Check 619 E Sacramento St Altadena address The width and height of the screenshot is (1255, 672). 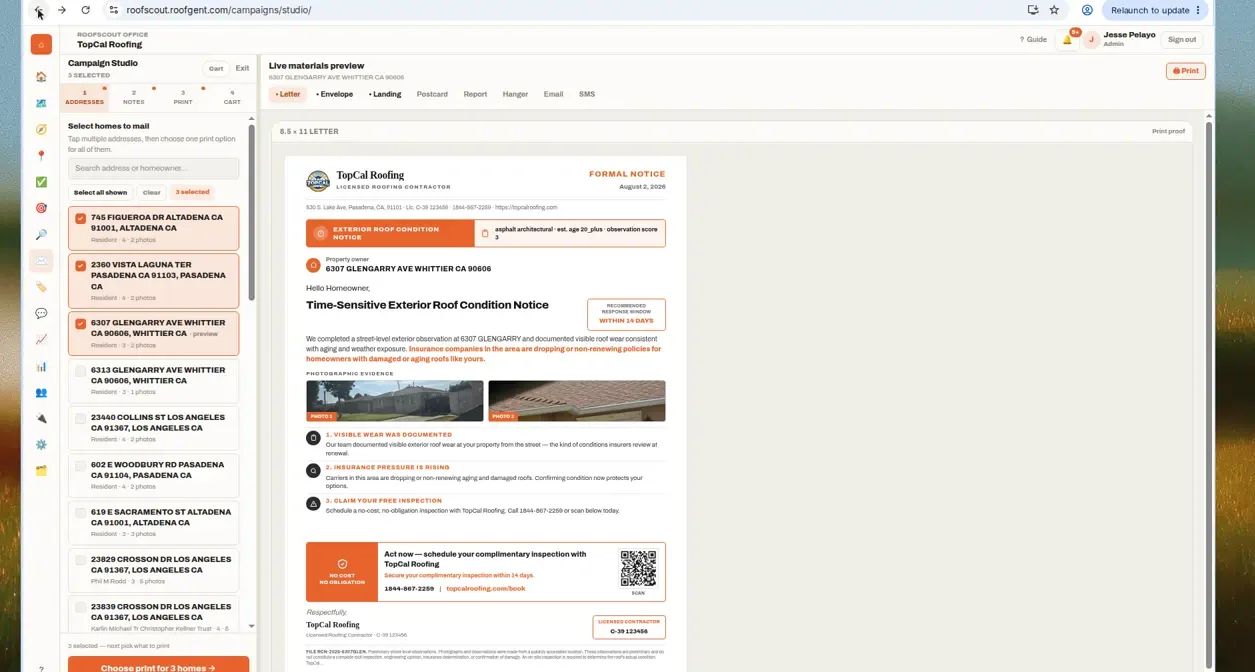pyautogui.click(x=81, y=512)
